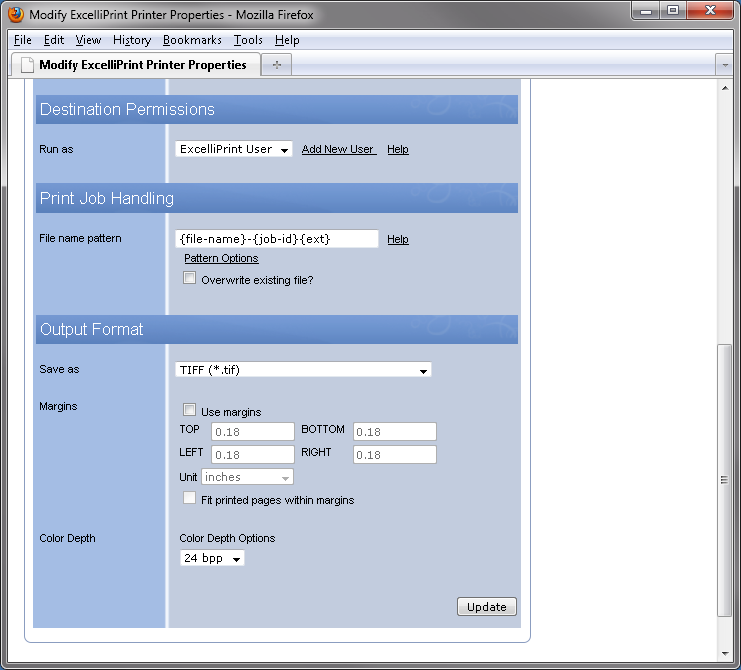Click Help link beside file name pattern

click(398, 239)
